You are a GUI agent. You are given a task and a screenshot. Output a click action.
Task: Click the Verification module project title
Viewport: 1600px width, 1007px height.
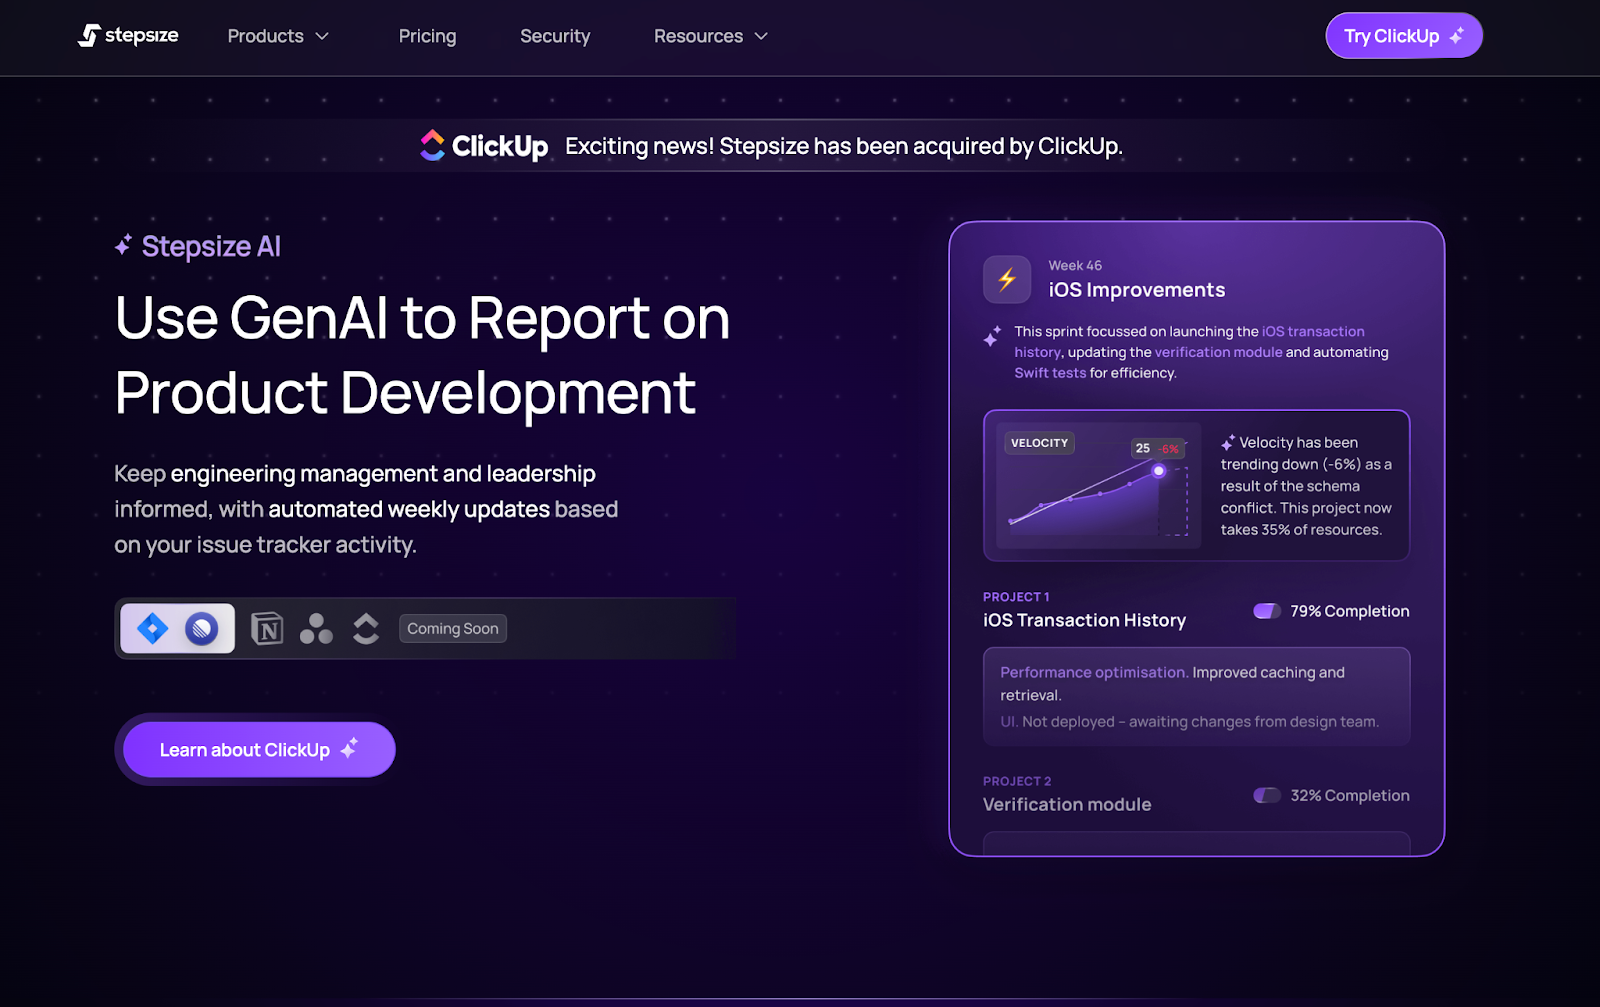[1067, 804]
